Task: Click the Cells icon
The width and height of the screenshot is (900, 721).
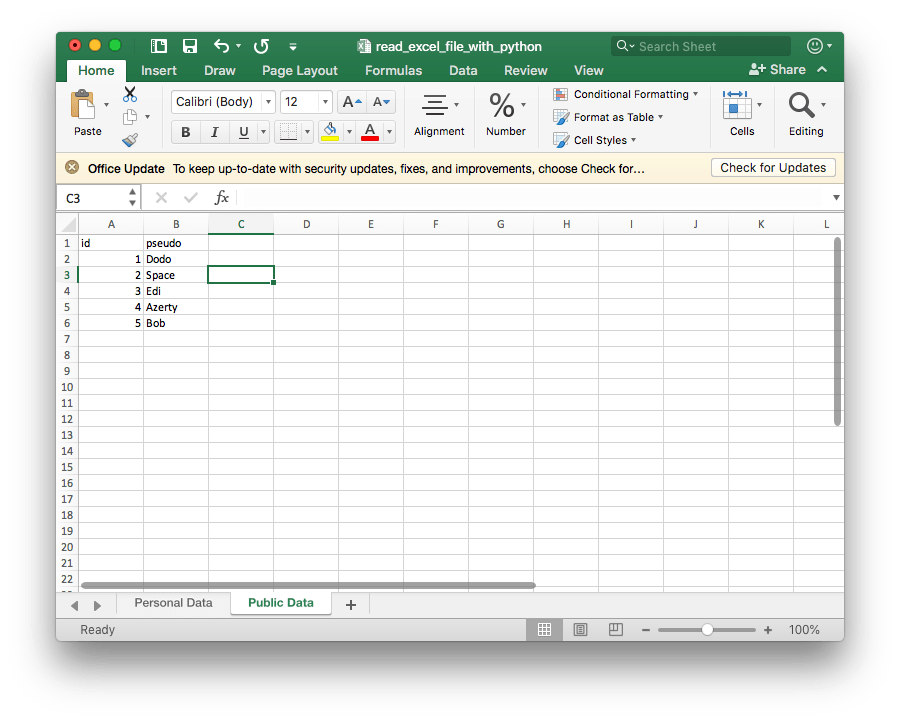Action: tap(741, 108)
